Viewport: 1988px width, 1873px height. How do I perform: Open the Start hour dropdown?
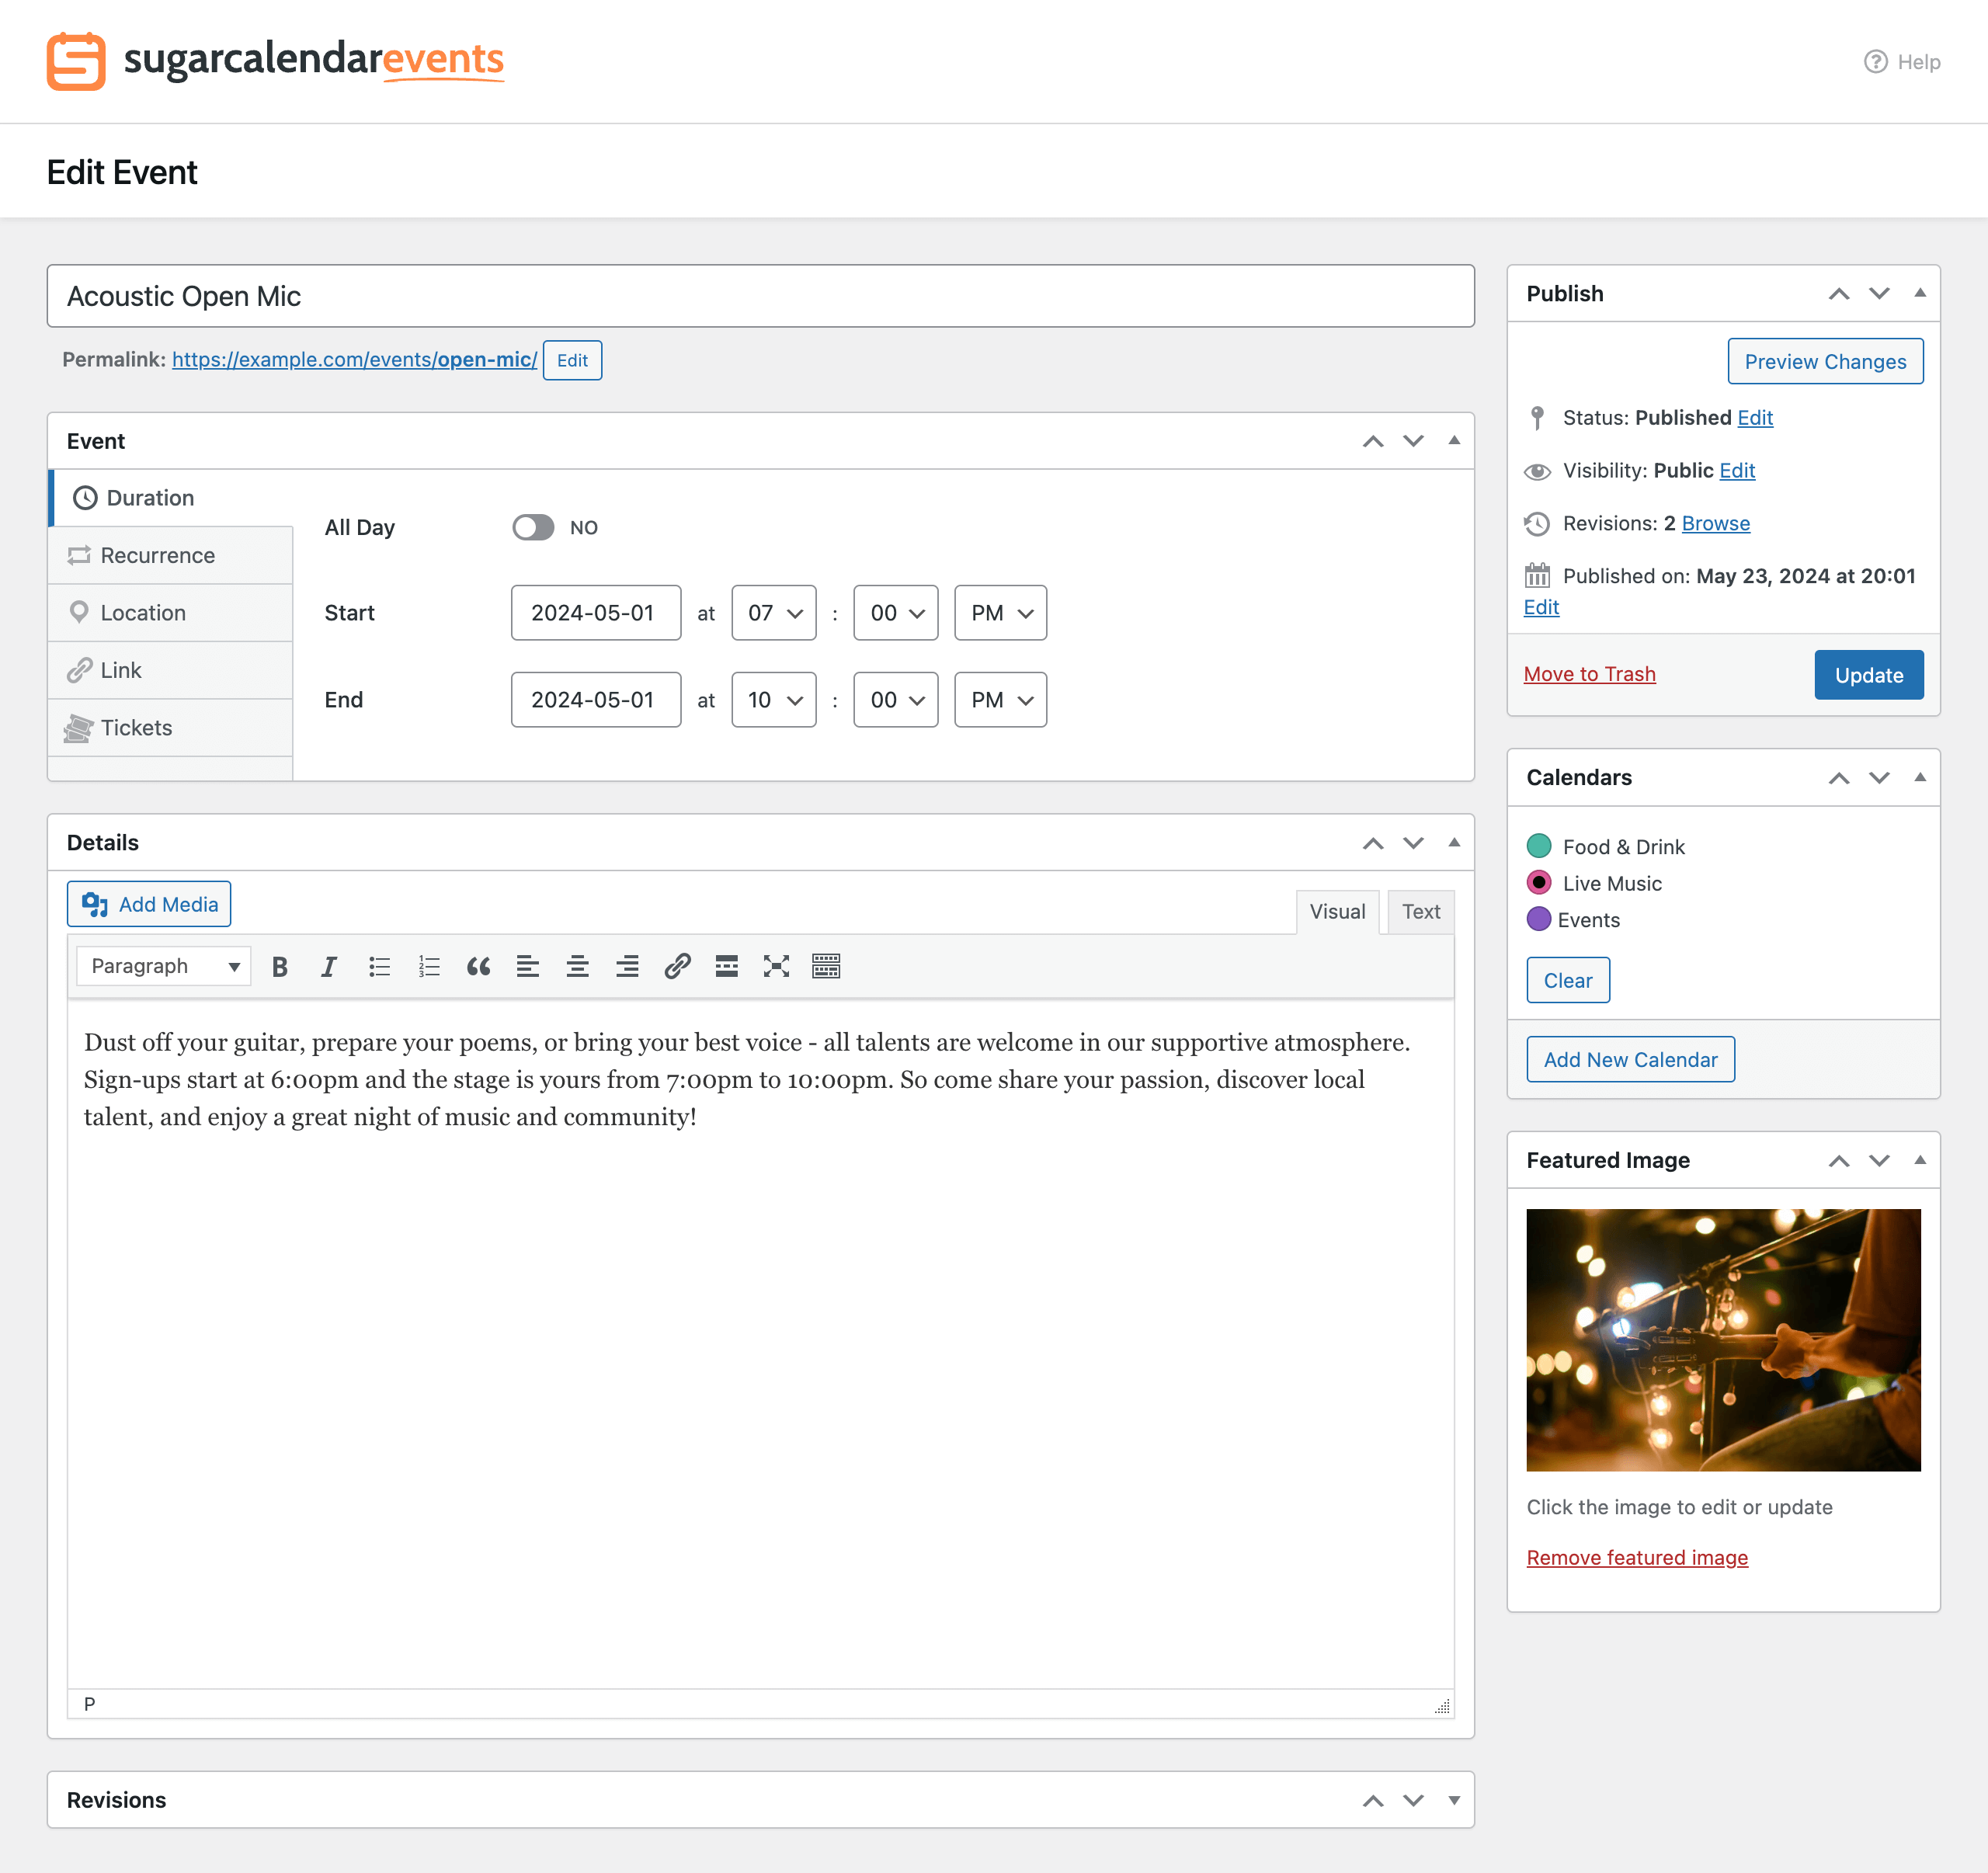774,613
